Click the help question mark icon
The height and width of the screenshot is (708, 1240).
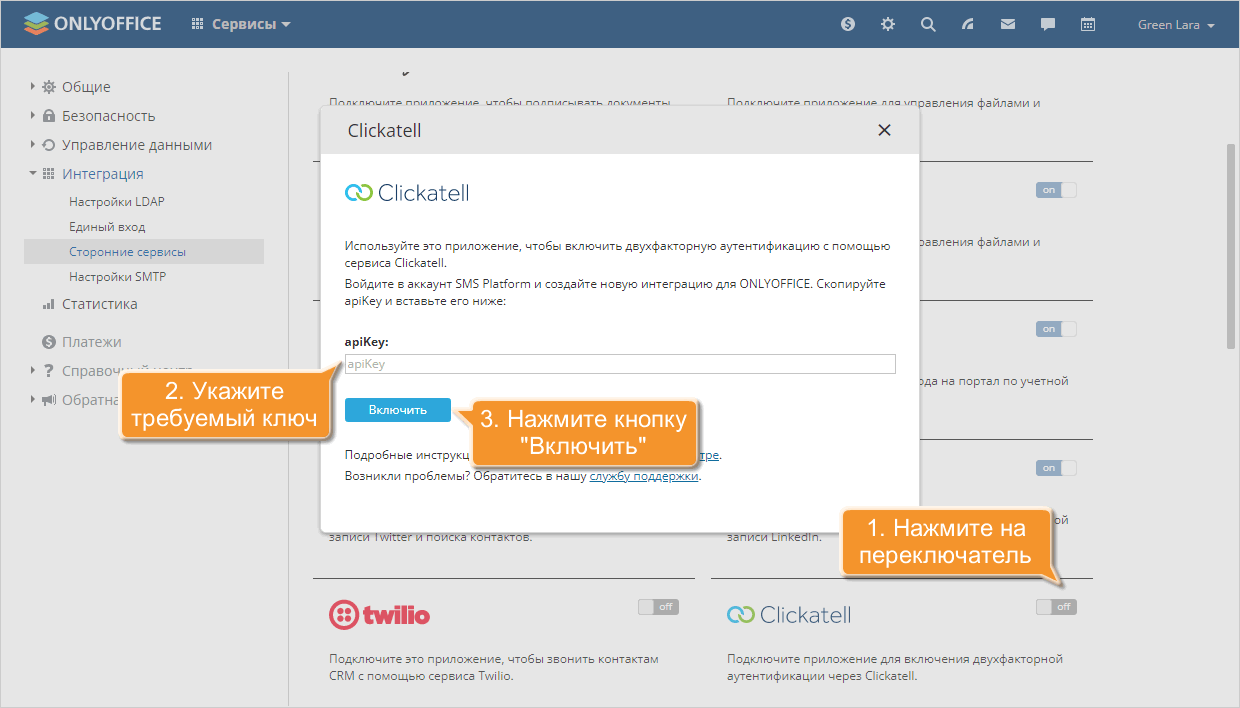pos(49,371)
